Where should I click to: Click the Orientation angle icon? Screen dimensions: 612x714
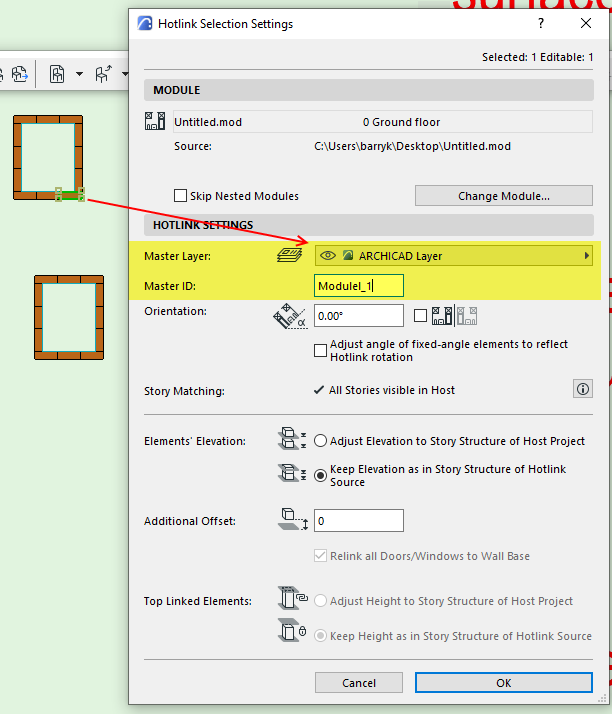coord(289,316)
